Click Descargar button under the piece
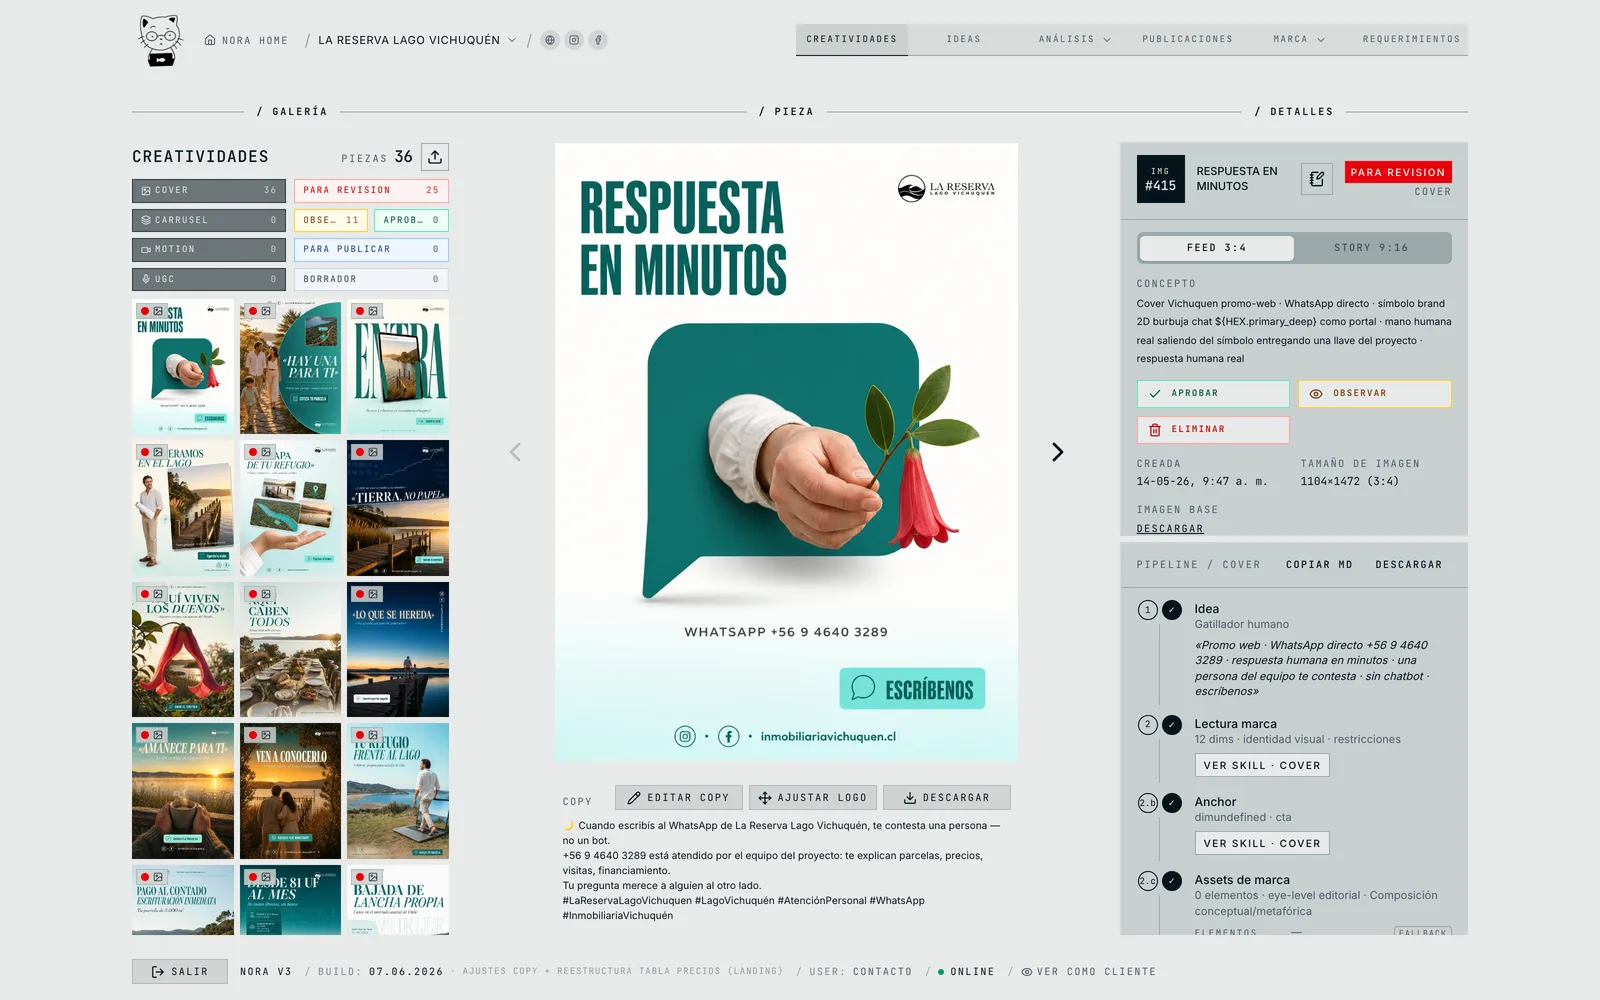1600x1000 pixels. (x=947, y=798)
